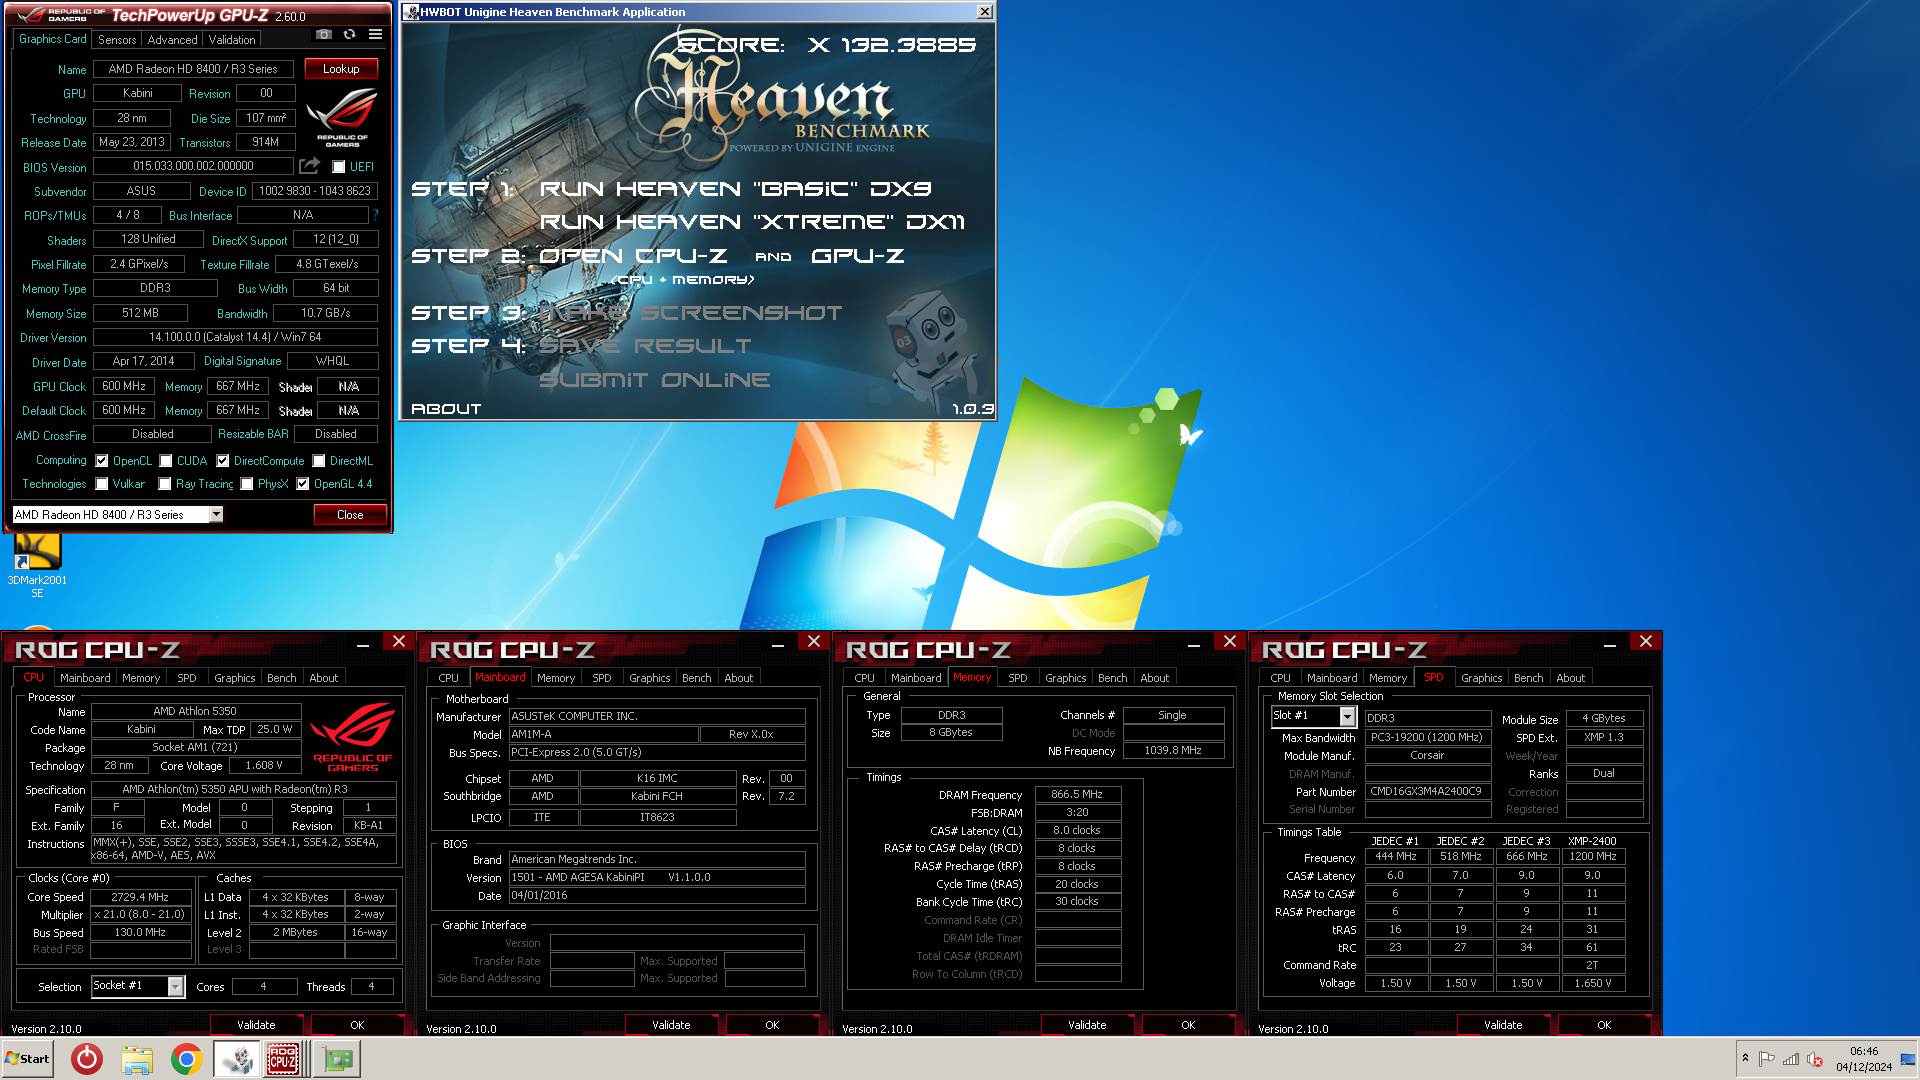Click Validate in the CPU-Z Memory window

click(1087, 1025)
